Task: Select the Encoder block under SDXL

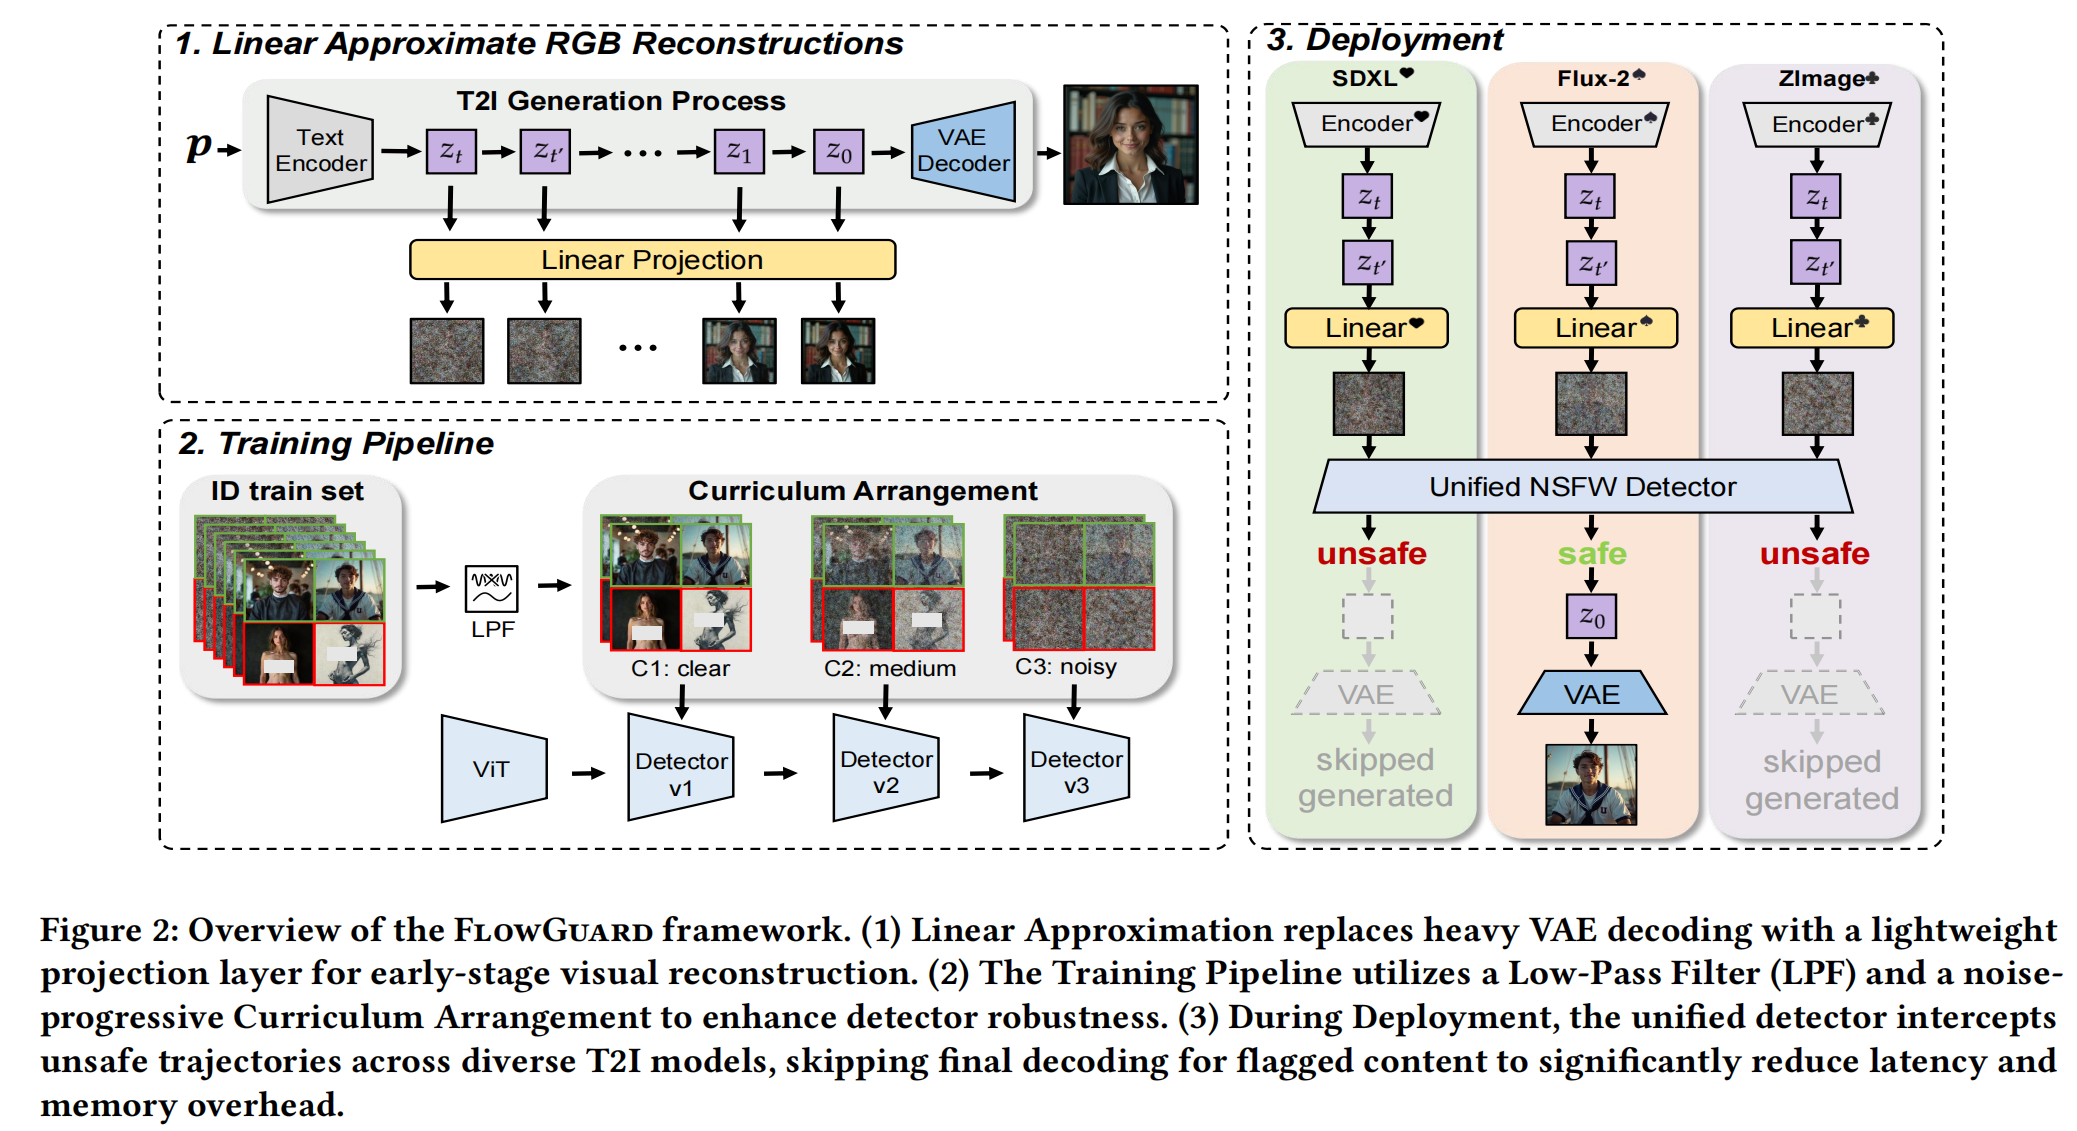Action: point(1367,124)
